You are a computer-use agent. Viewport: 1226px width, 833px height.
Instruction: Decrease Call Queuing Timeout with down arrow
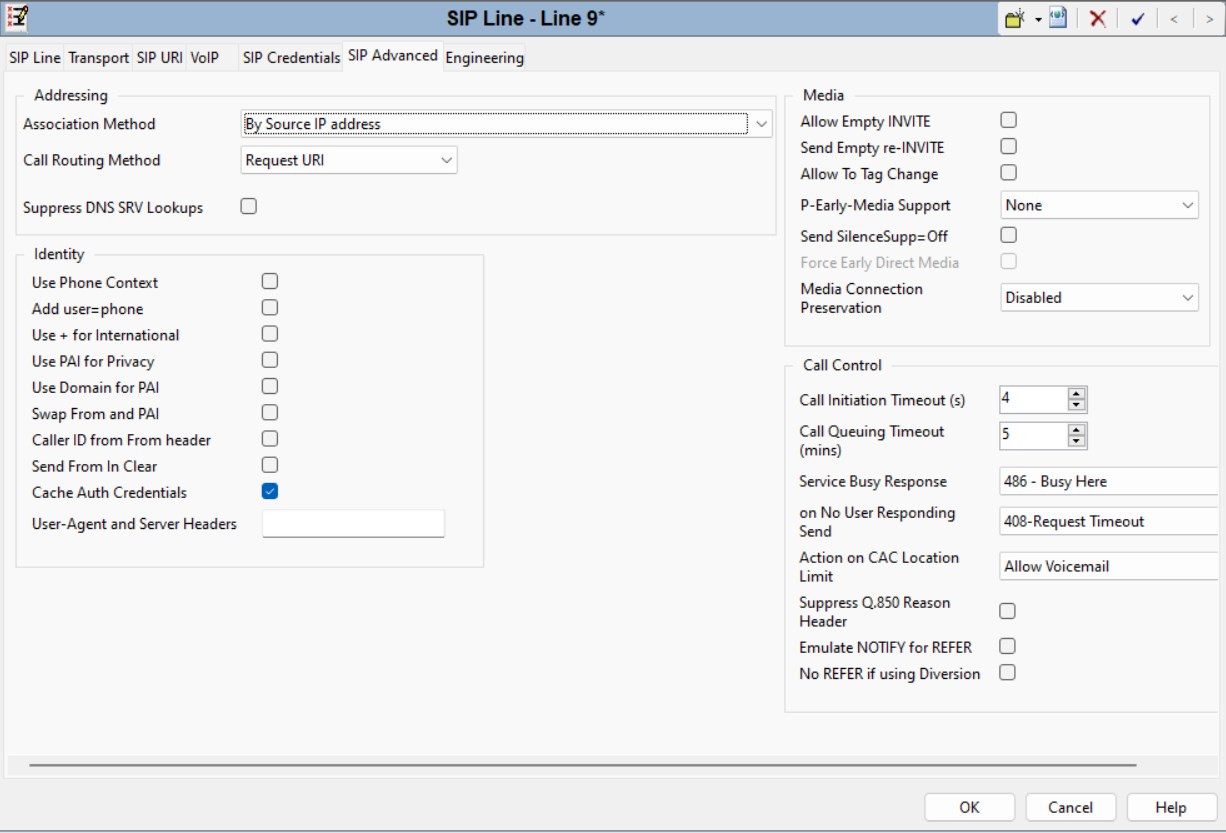pyautogui.click(x=1076, y=441)
